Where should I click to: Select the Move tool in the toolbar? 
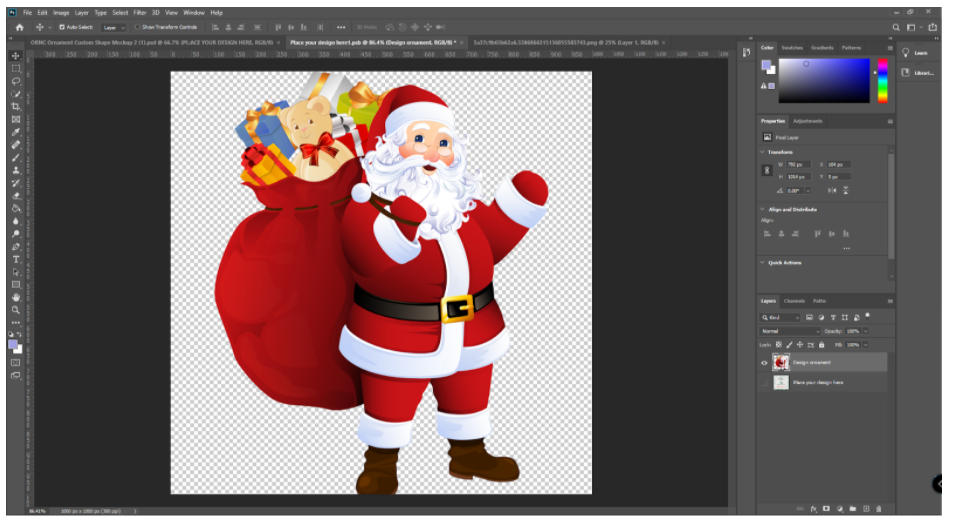click(x=16, y=56)
